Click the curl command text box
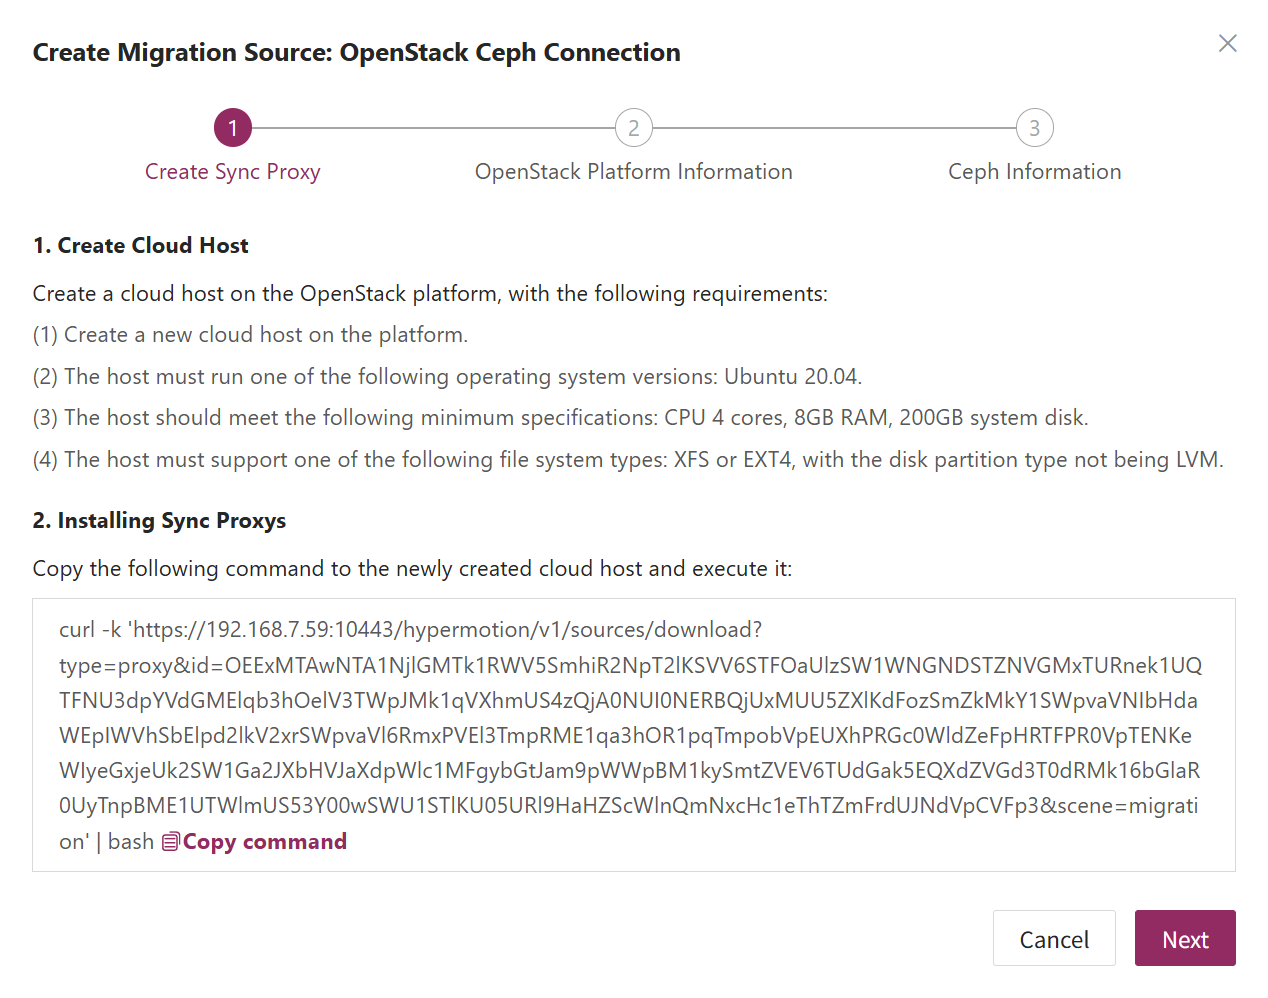This screenshot has width=1268, height=998. (634, 735)
